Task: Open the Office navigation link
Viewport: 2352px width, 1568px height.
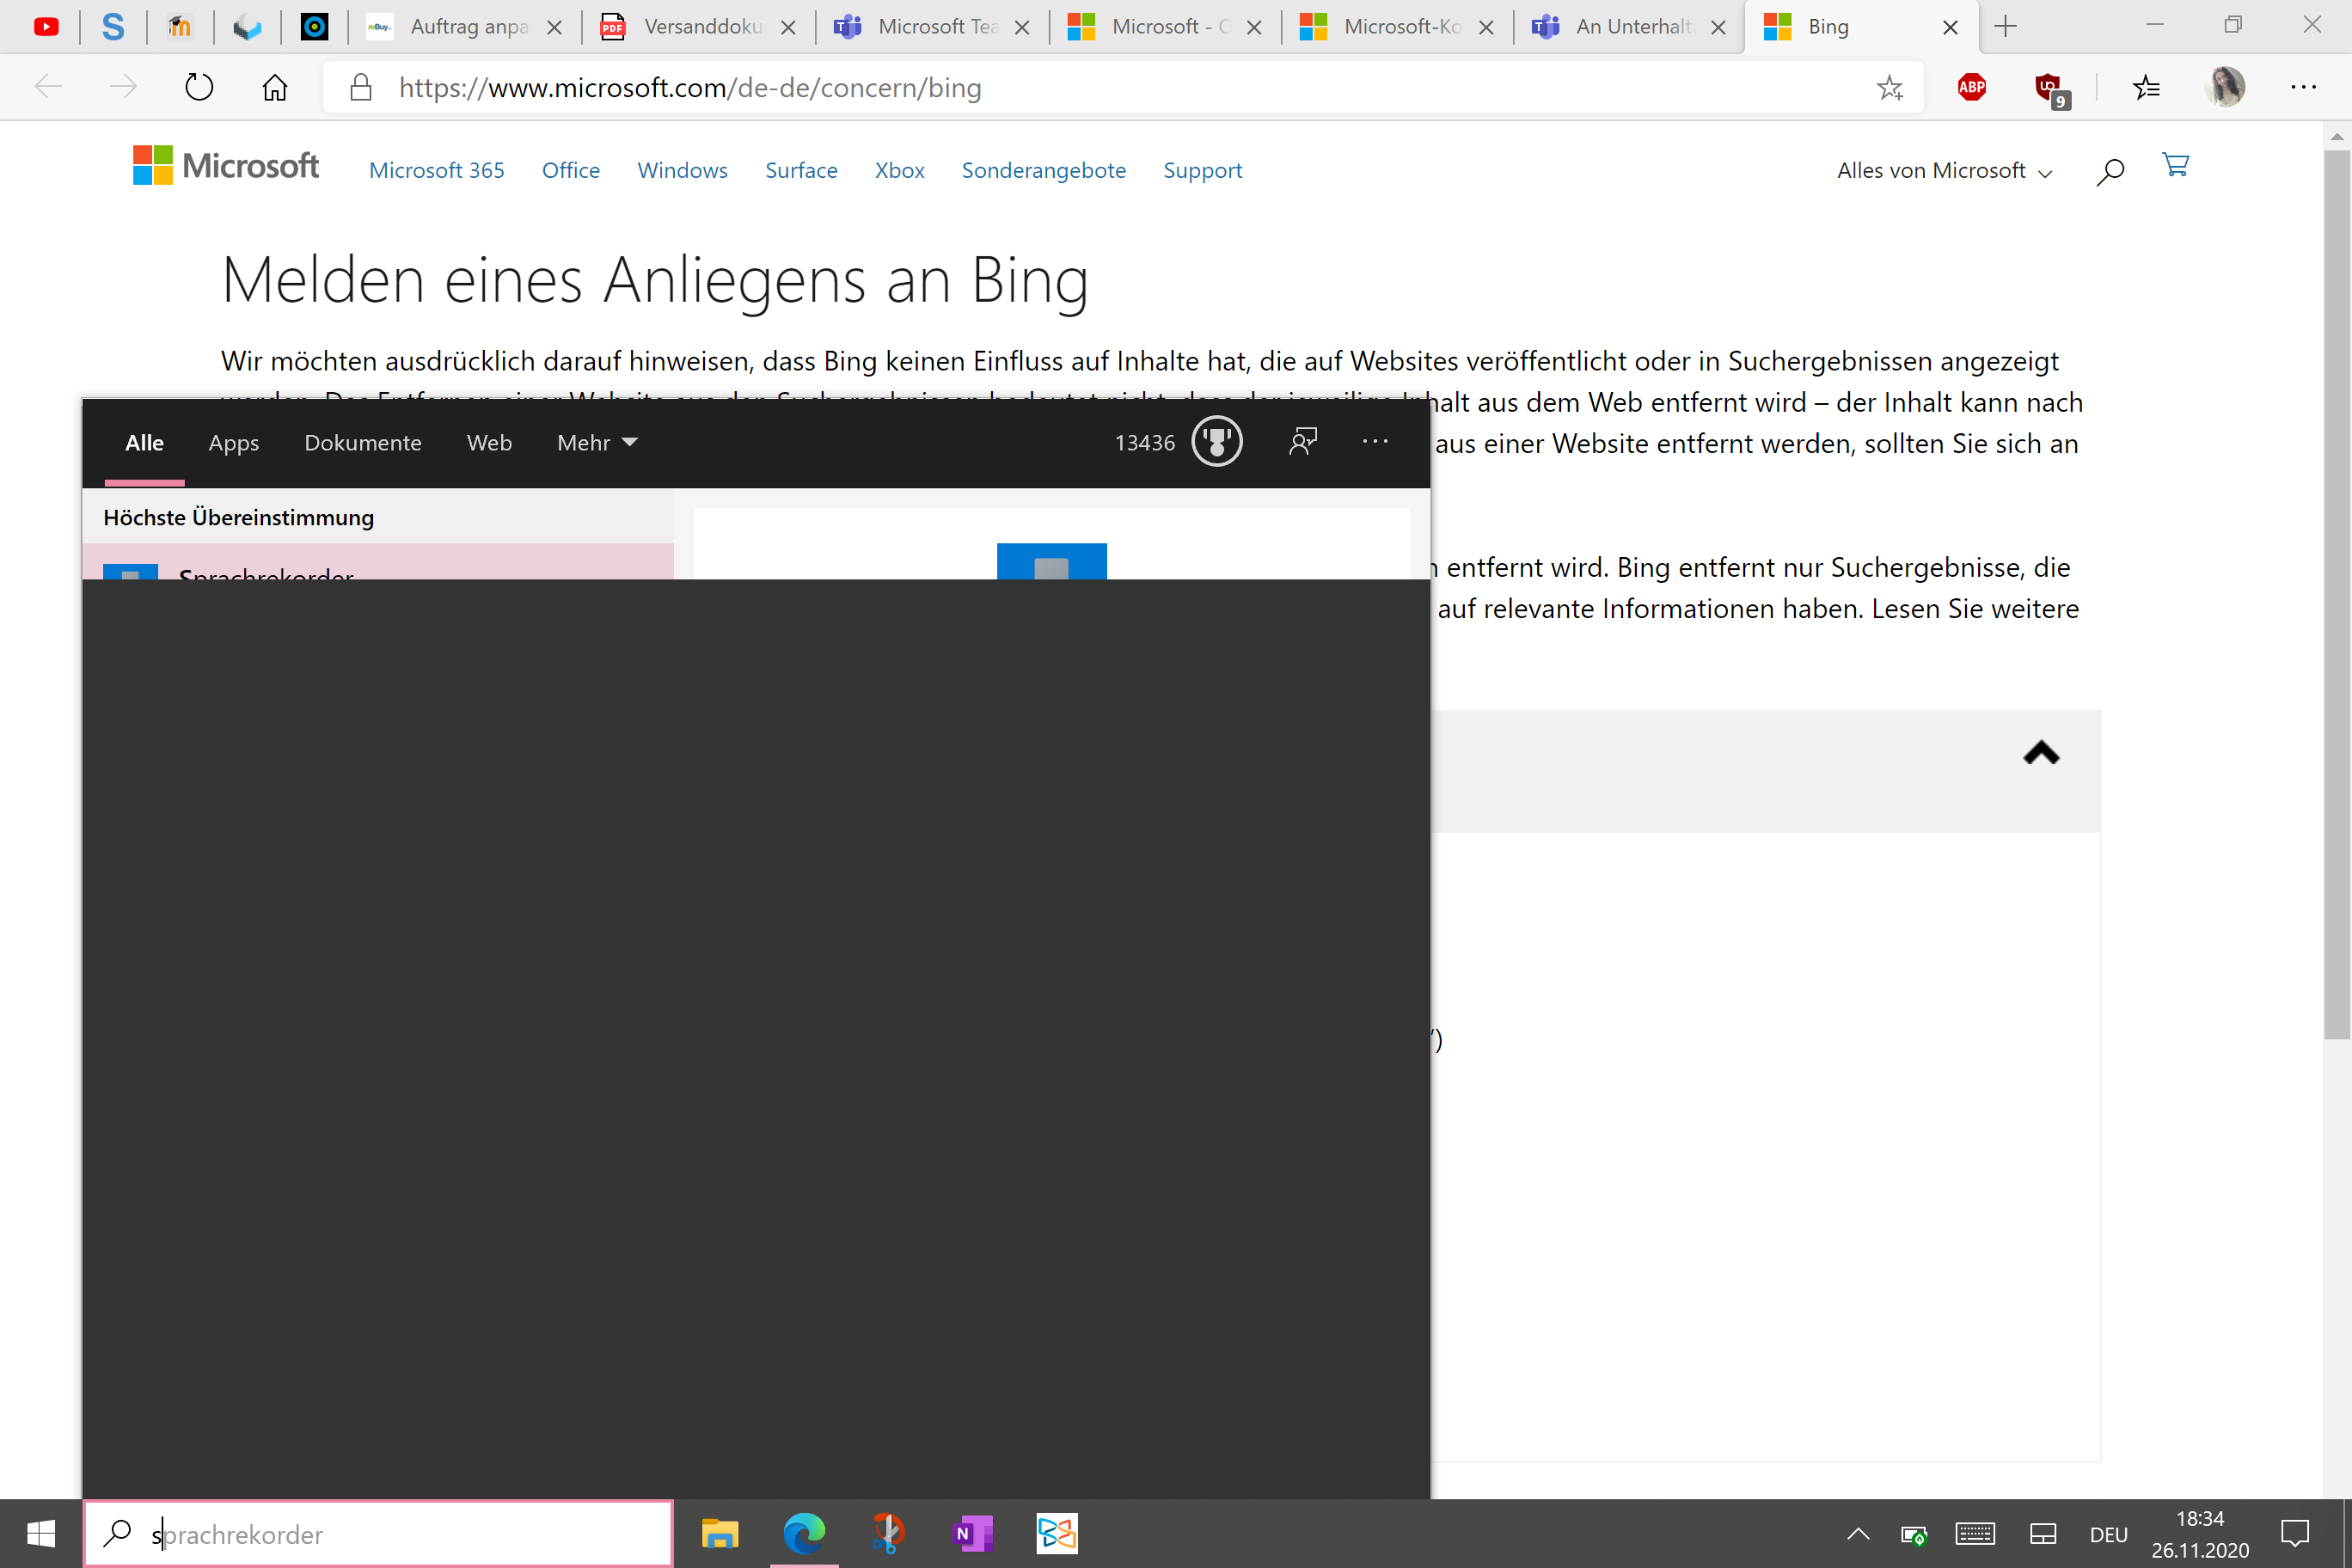Action: [571, 171]
